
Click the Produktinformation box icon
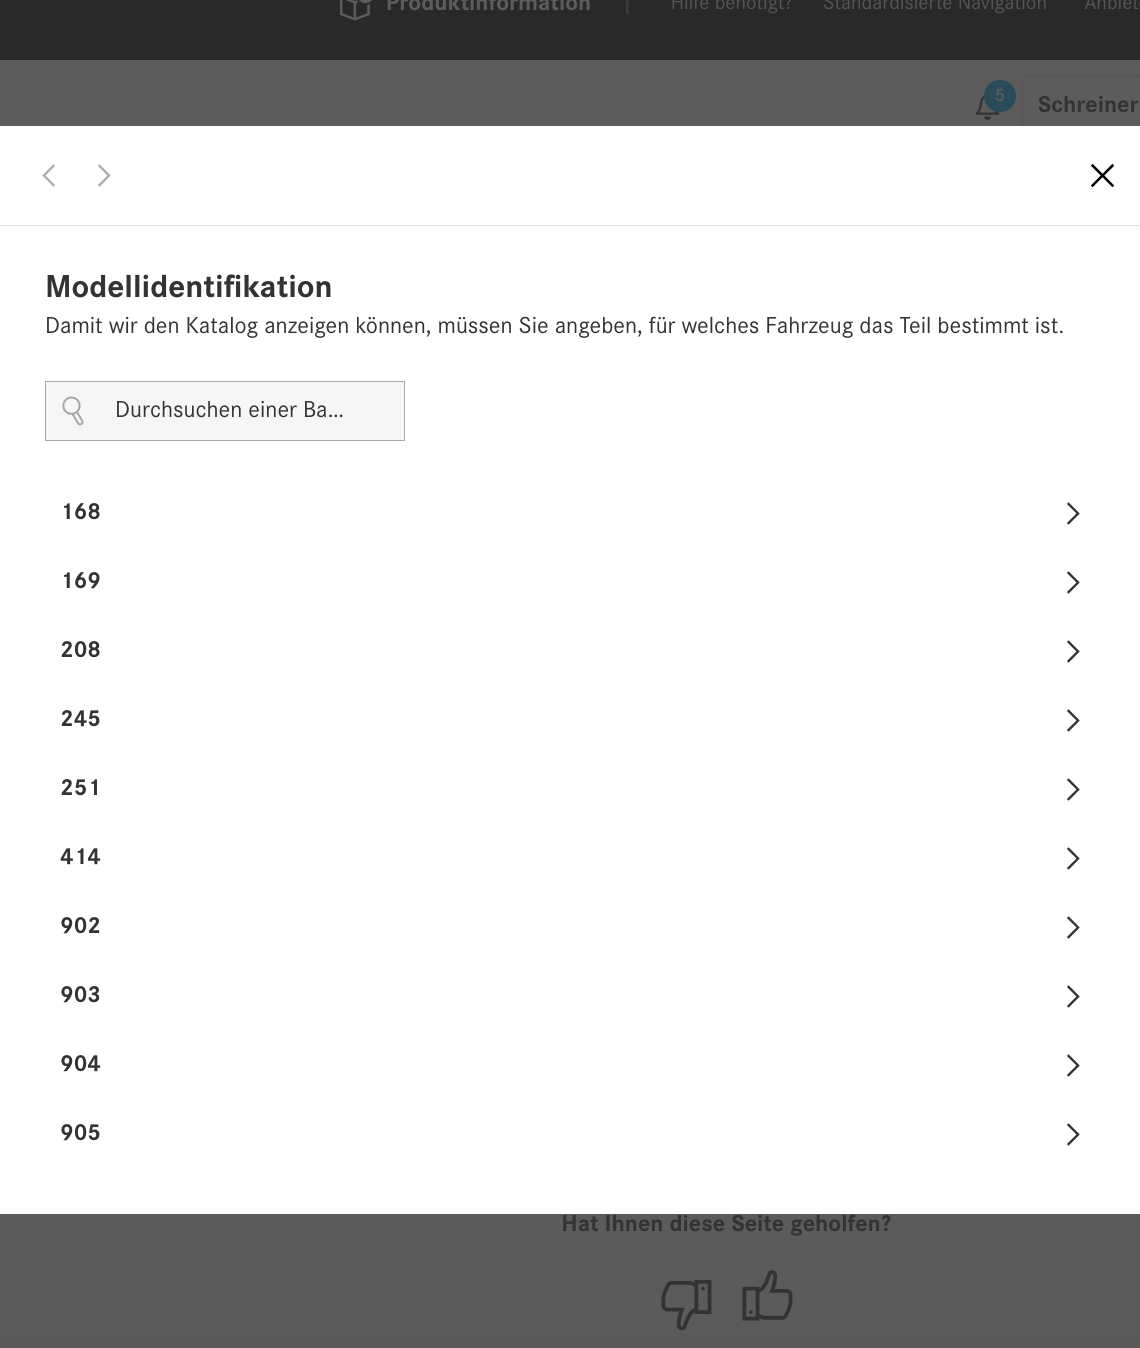[355, 7]
